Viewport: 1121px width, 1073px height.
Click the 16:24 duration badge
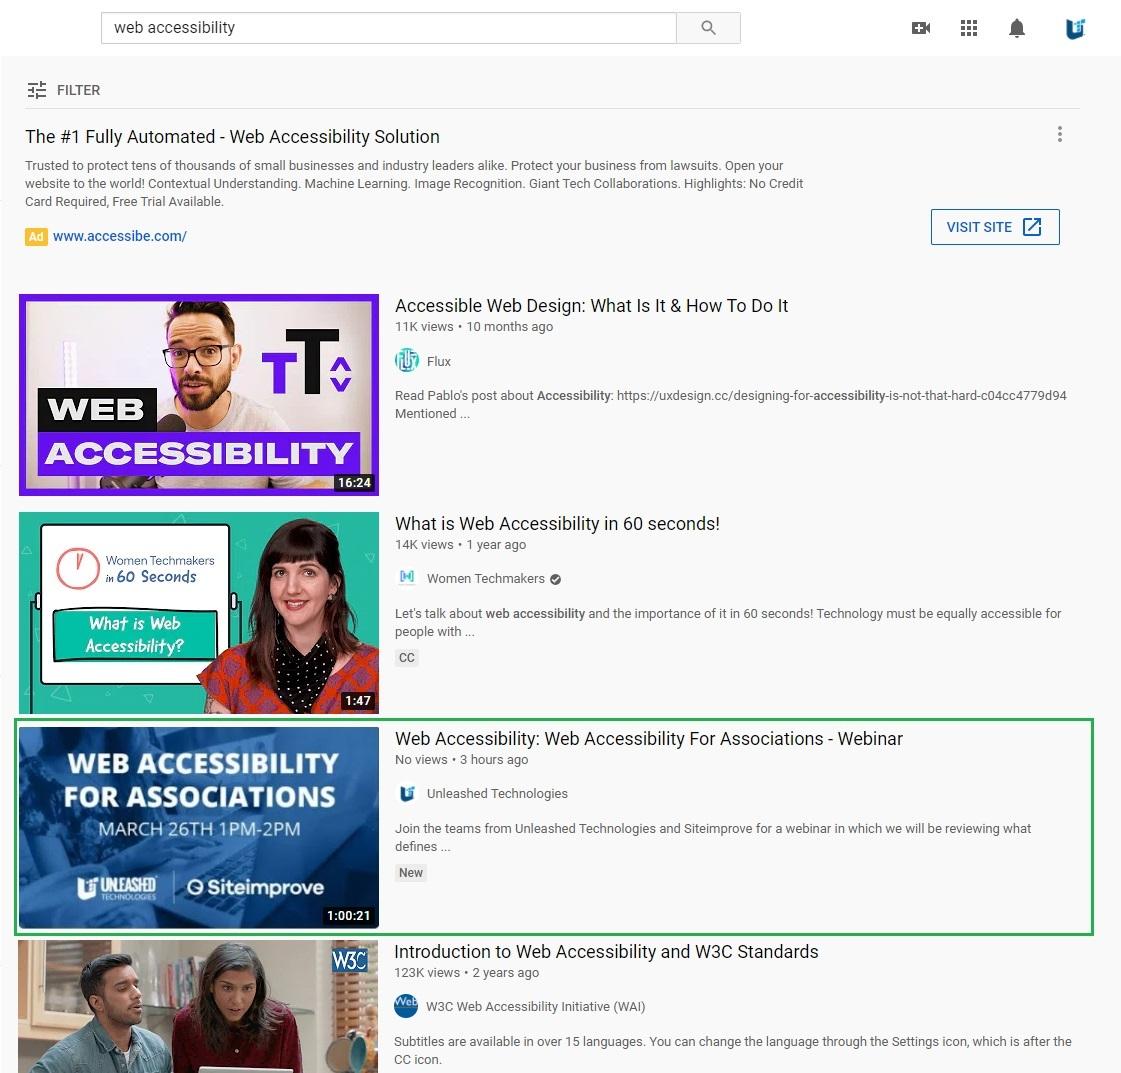(x=355, y=483)
